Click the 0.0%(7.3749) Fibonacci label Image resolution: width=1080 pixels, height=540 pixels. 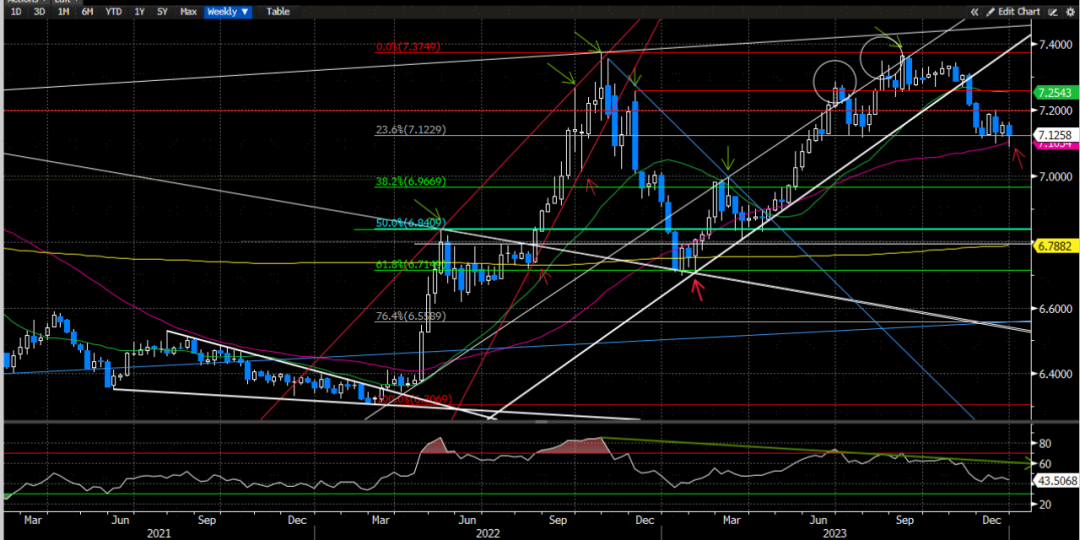(408, 47)
